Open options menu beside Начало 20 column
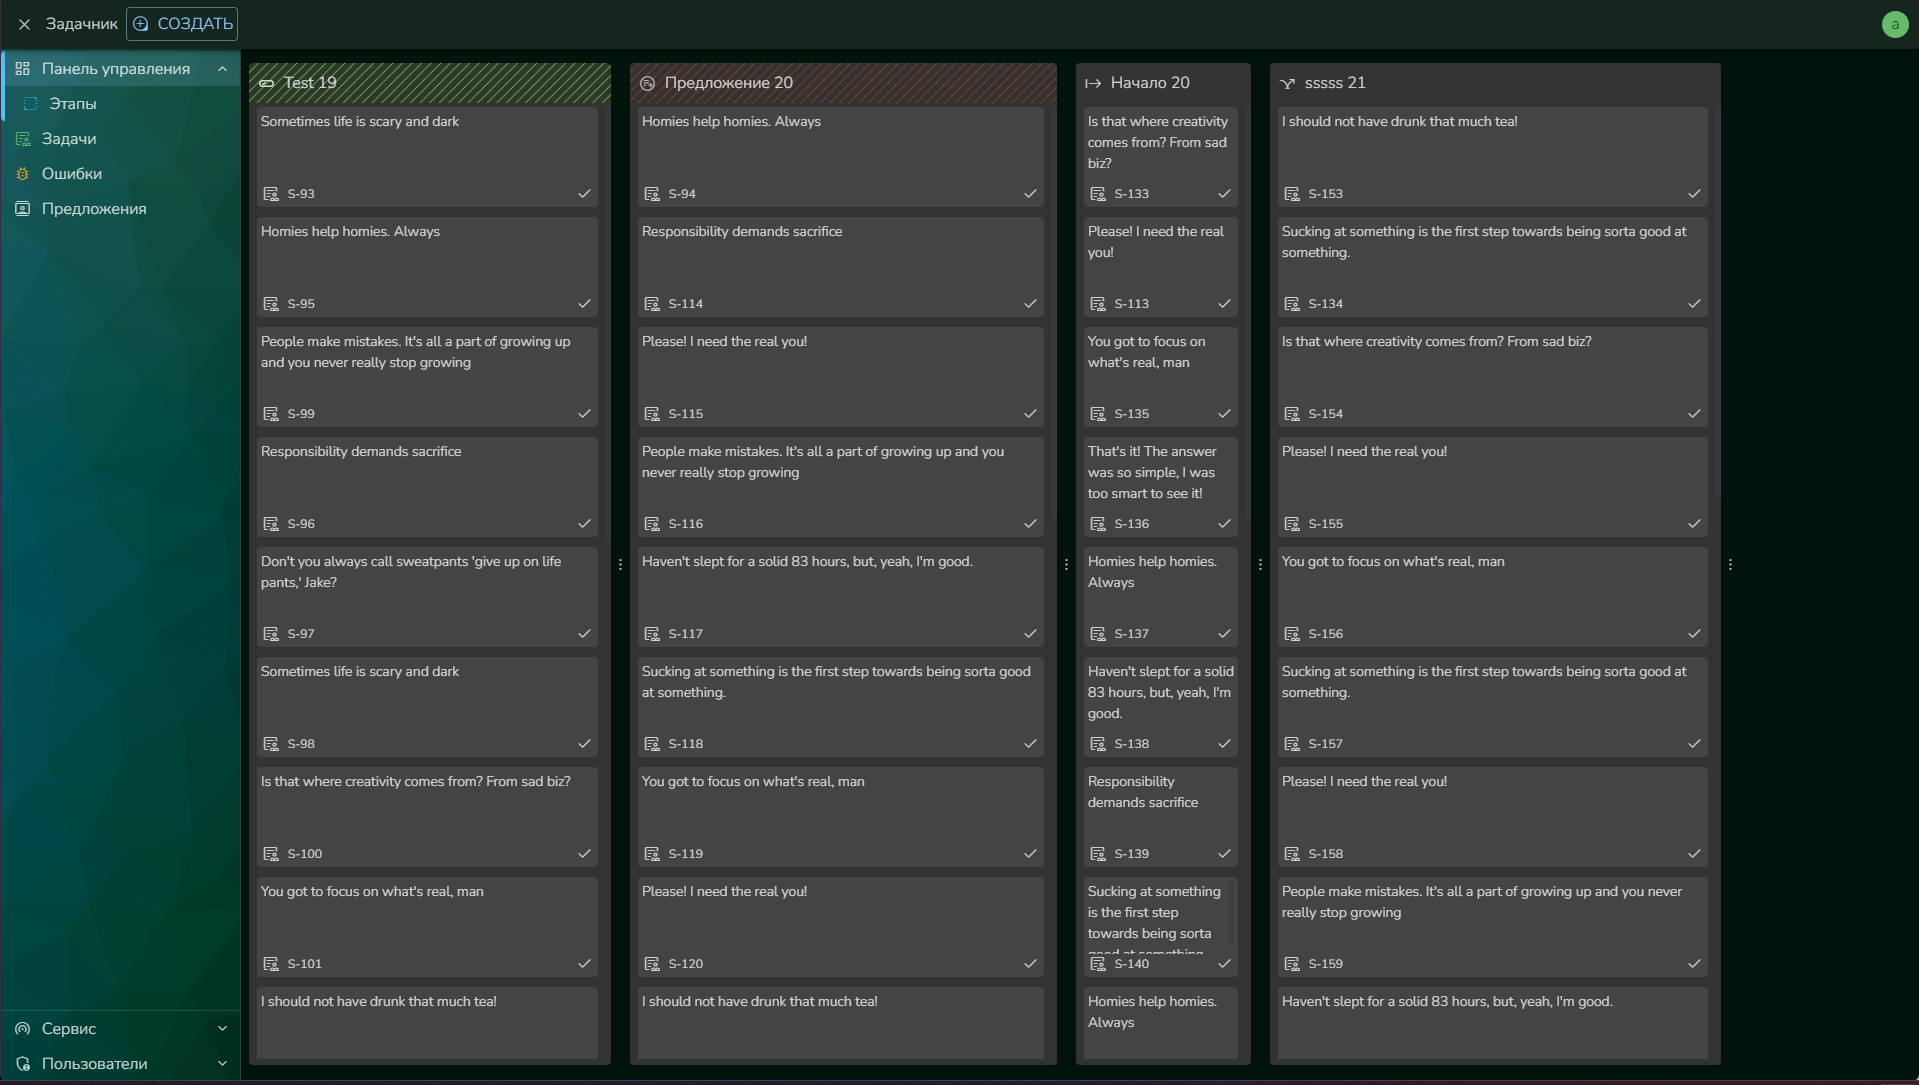Screen dimensions: 1919x1085 (1260, 565)
